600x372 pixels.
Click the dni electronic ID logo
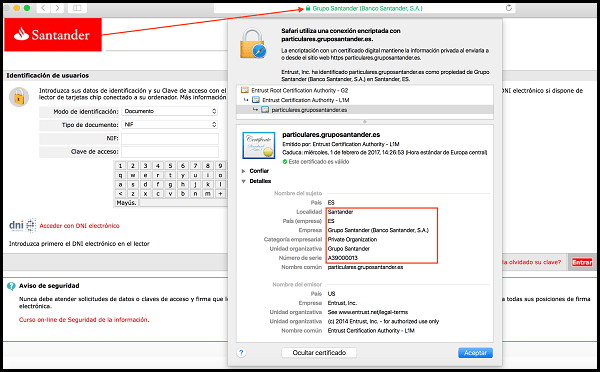[23, 225]
